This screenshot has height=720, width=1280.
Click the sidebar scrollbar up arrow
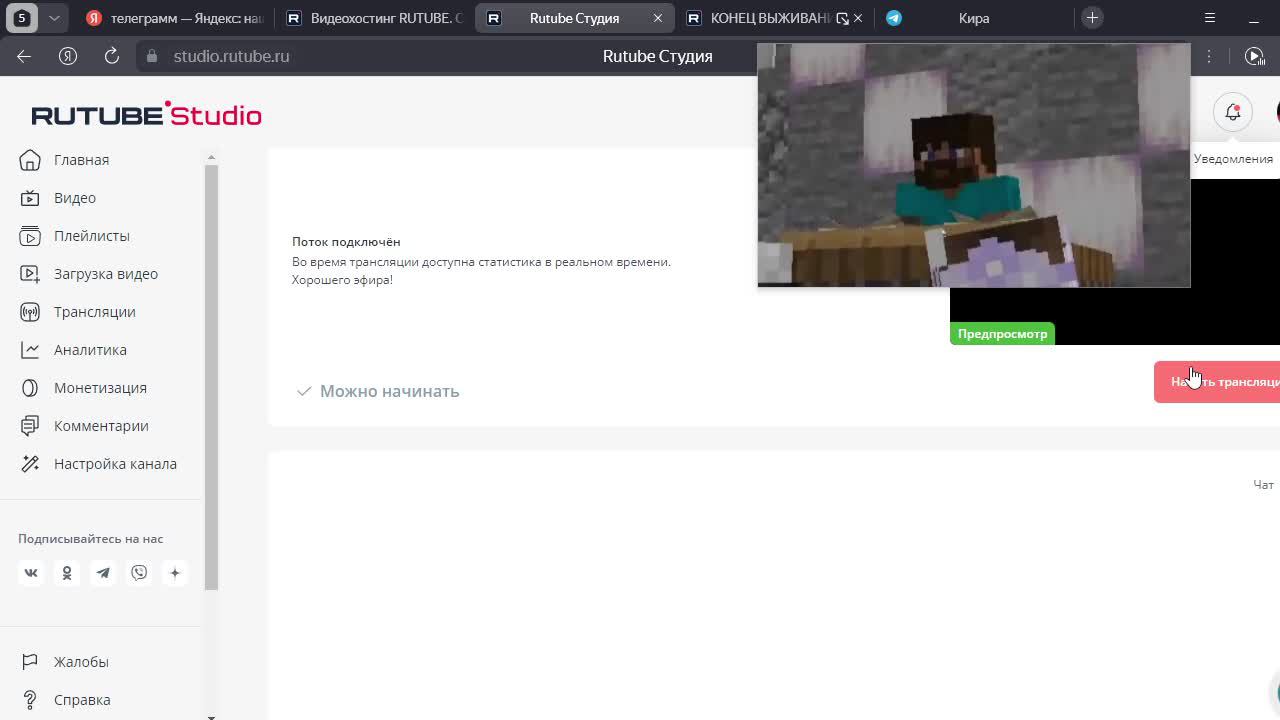(x=211, y=157)
